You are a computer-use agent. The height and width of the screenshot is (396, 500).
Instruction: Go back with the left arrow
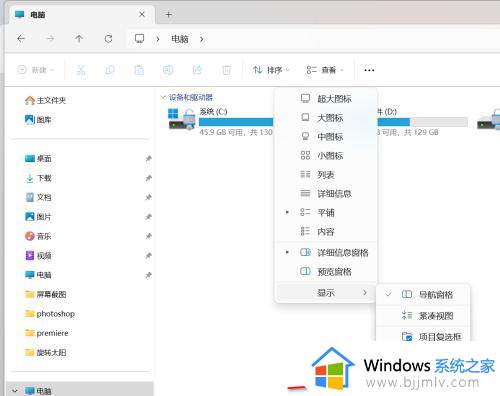tap(21, 39)
